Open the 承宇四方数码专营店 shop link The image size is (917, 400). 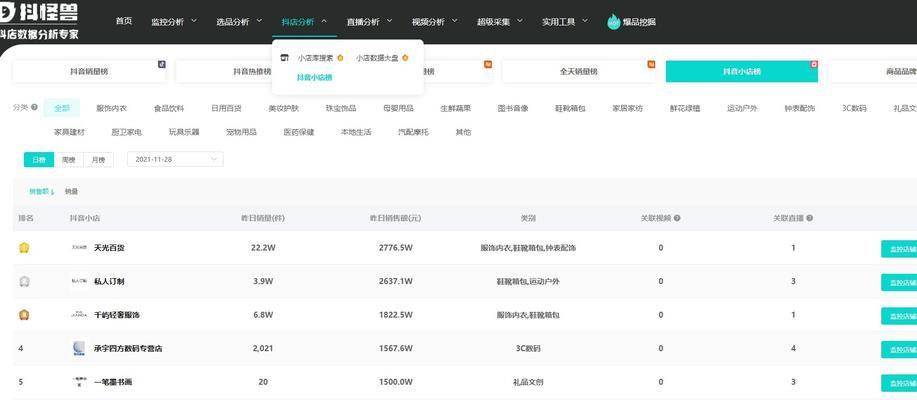(x=128, y=349)
